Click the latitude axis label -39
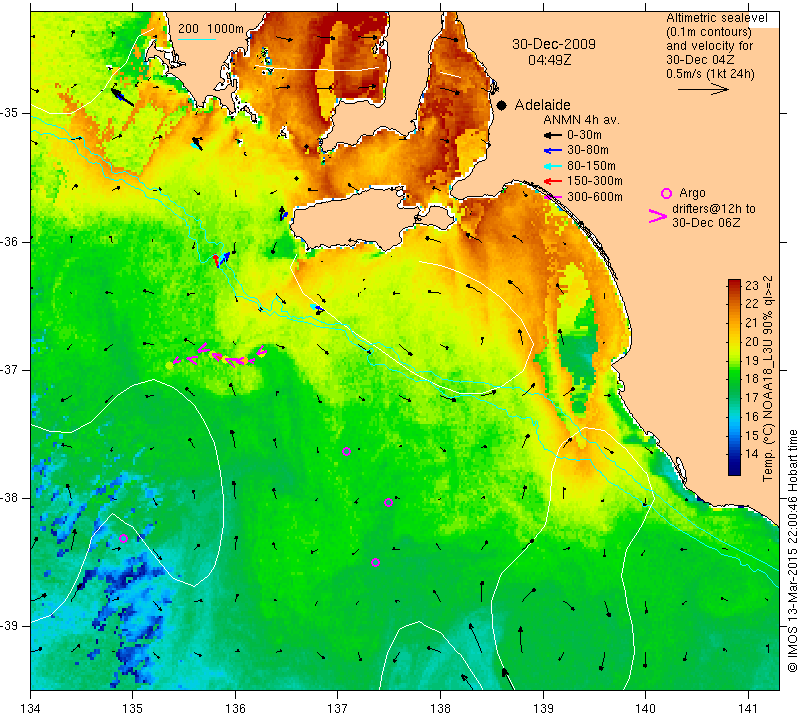The height and width of the screenshot is (720, 800). coord(9,626)
